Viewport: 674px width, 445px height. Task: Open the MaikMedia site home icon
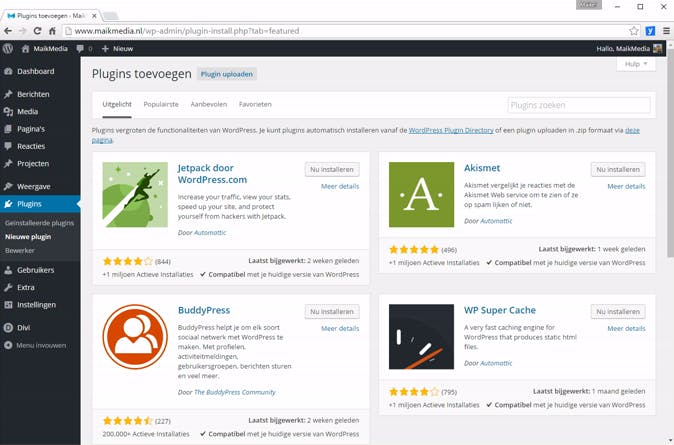(x=25, y=49)
